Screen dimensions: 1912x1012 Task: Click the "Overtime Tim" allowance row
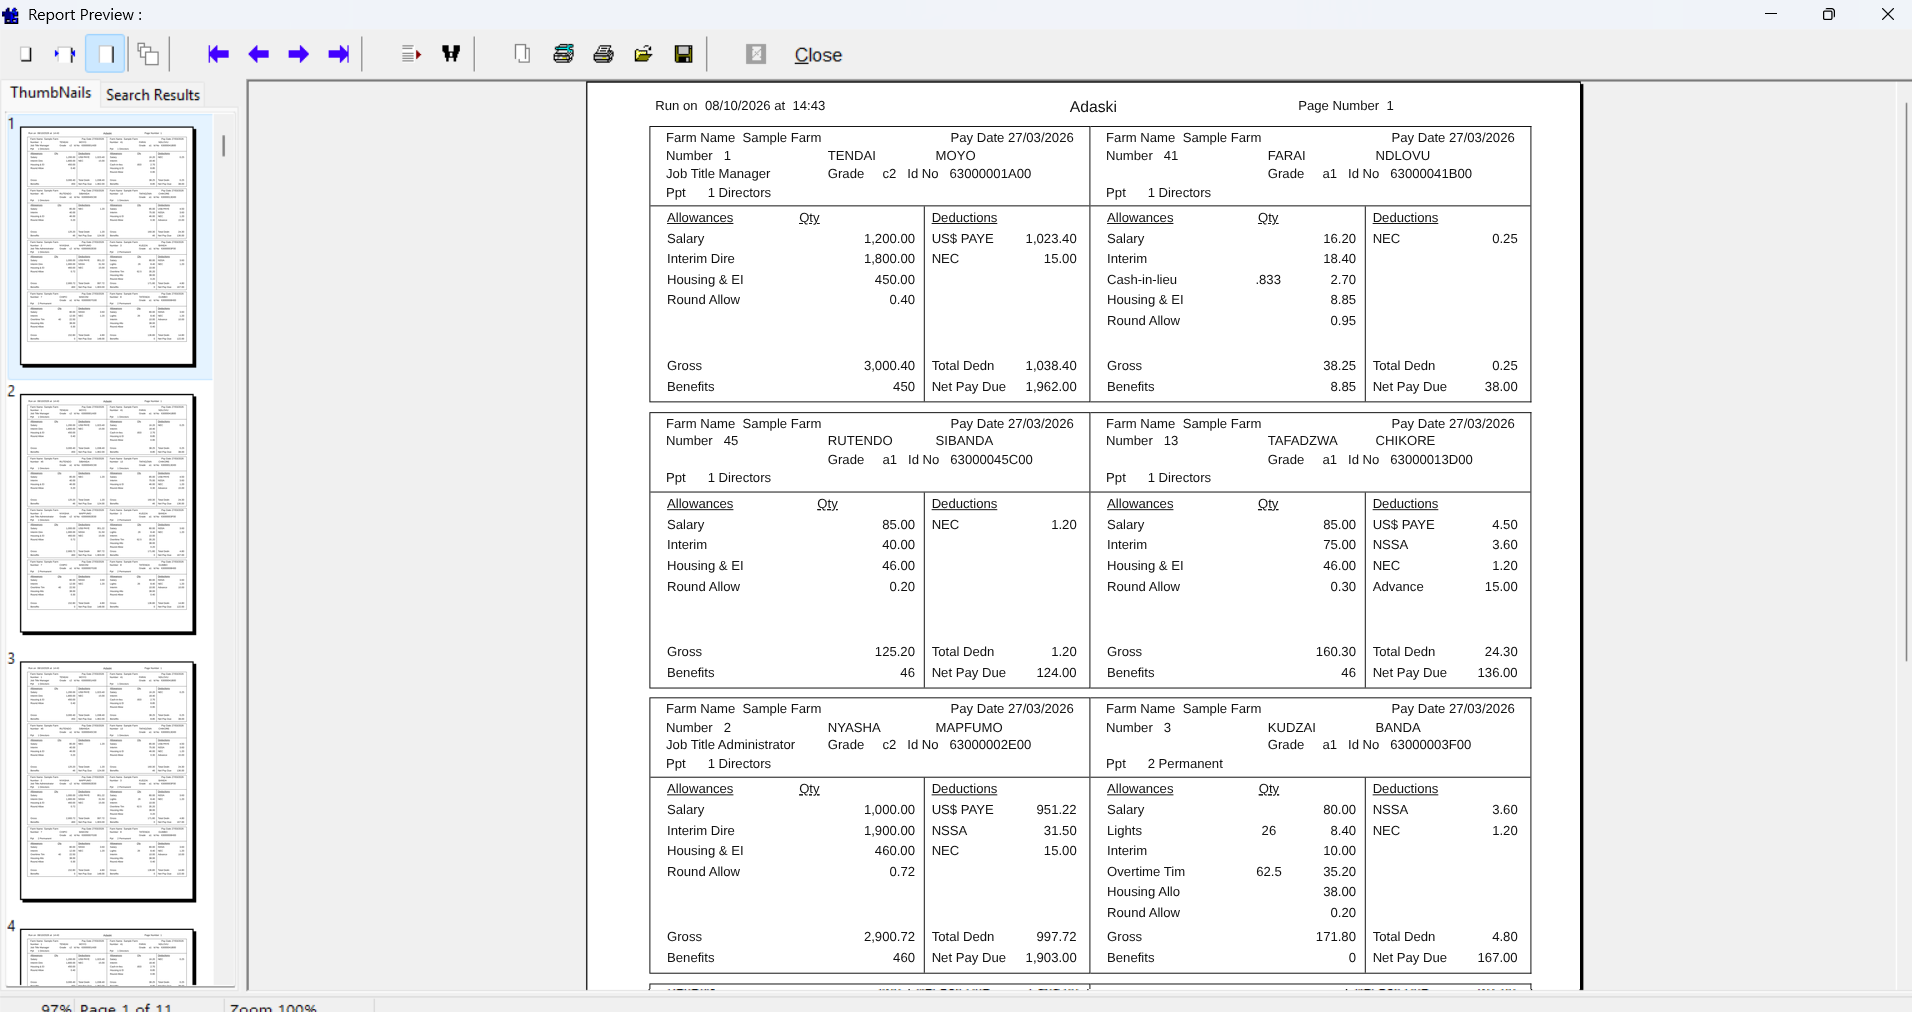point(1231,872)
